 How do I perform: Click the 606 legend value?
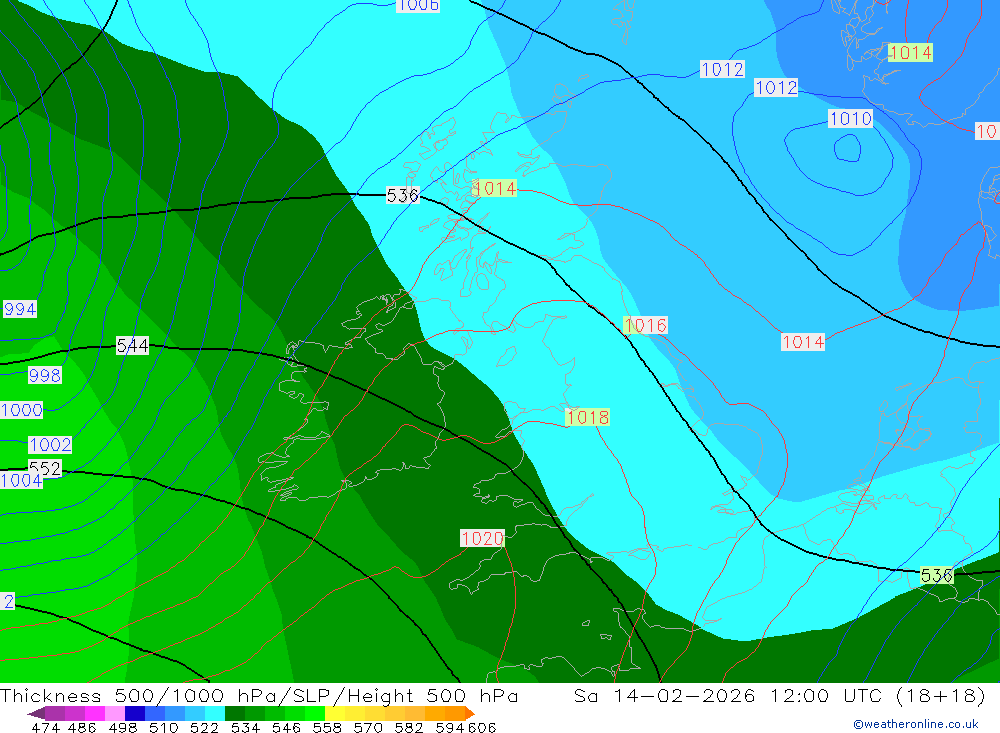coord(482,727)
